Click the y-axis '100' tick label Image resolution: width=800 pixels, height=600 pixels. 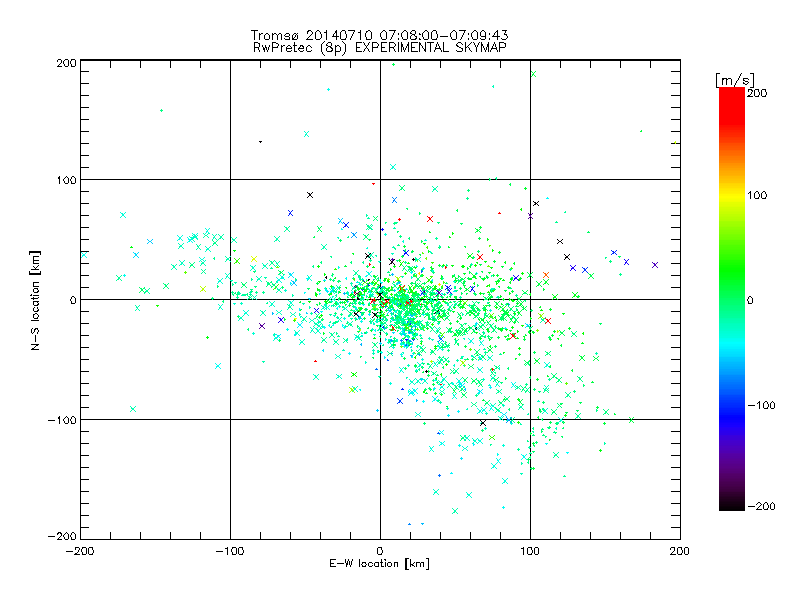point(66,180)
